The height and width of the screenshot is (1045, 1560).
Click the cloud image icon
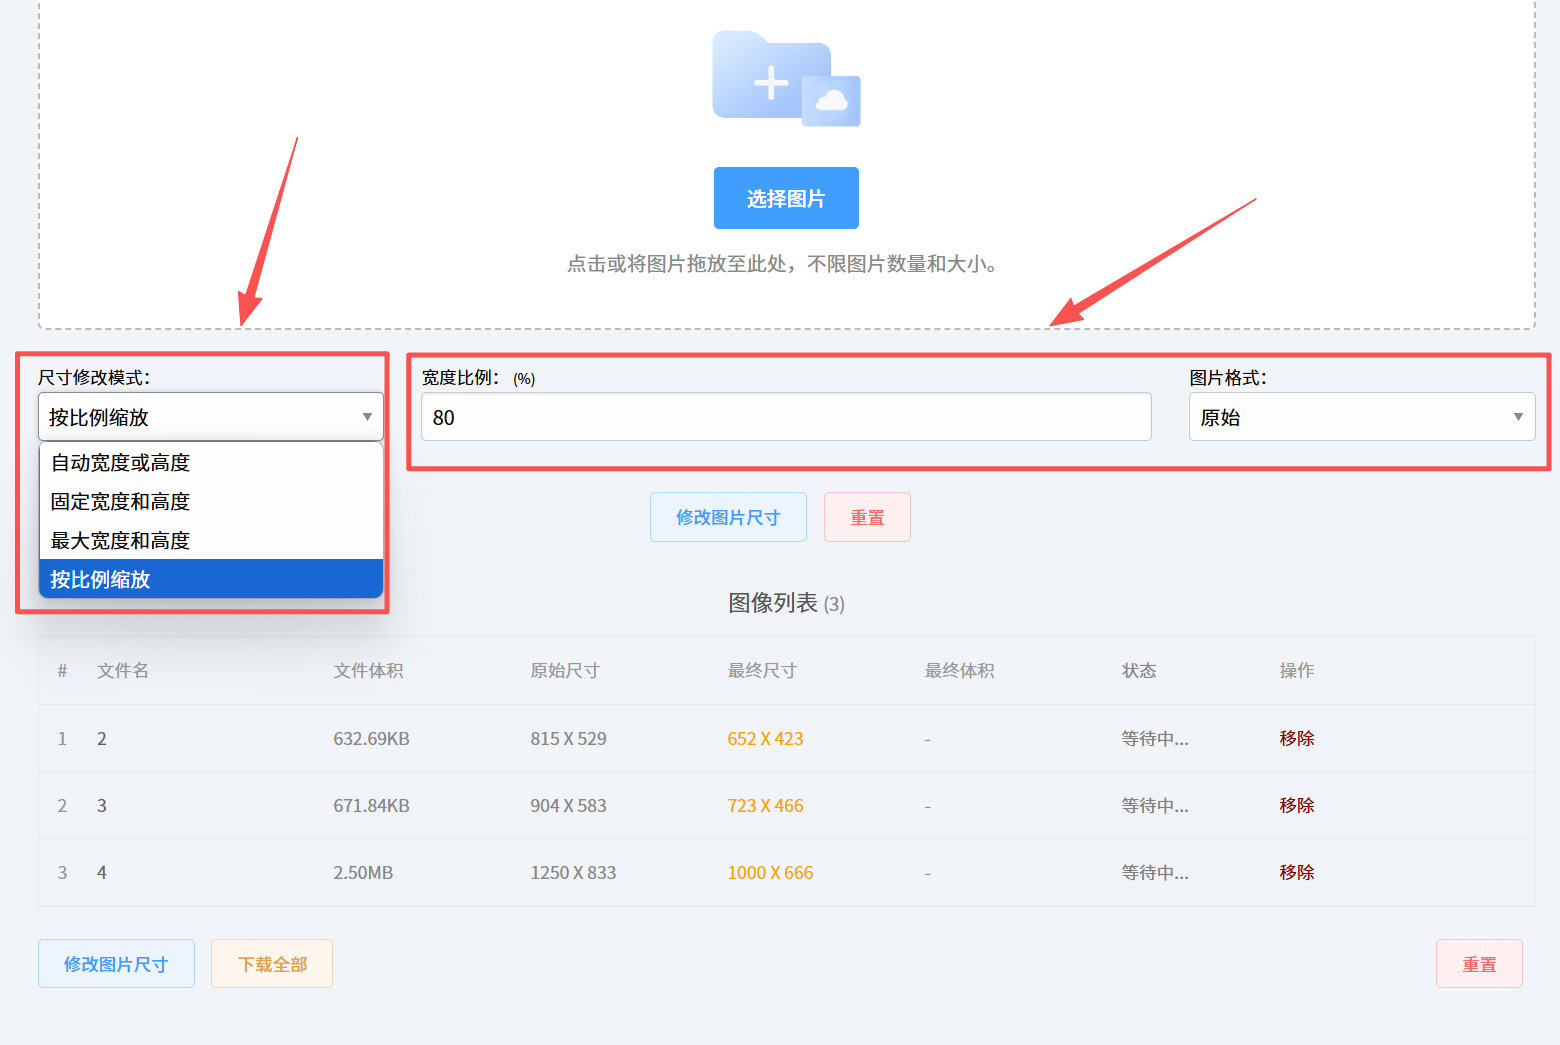(x=831, y=101)
